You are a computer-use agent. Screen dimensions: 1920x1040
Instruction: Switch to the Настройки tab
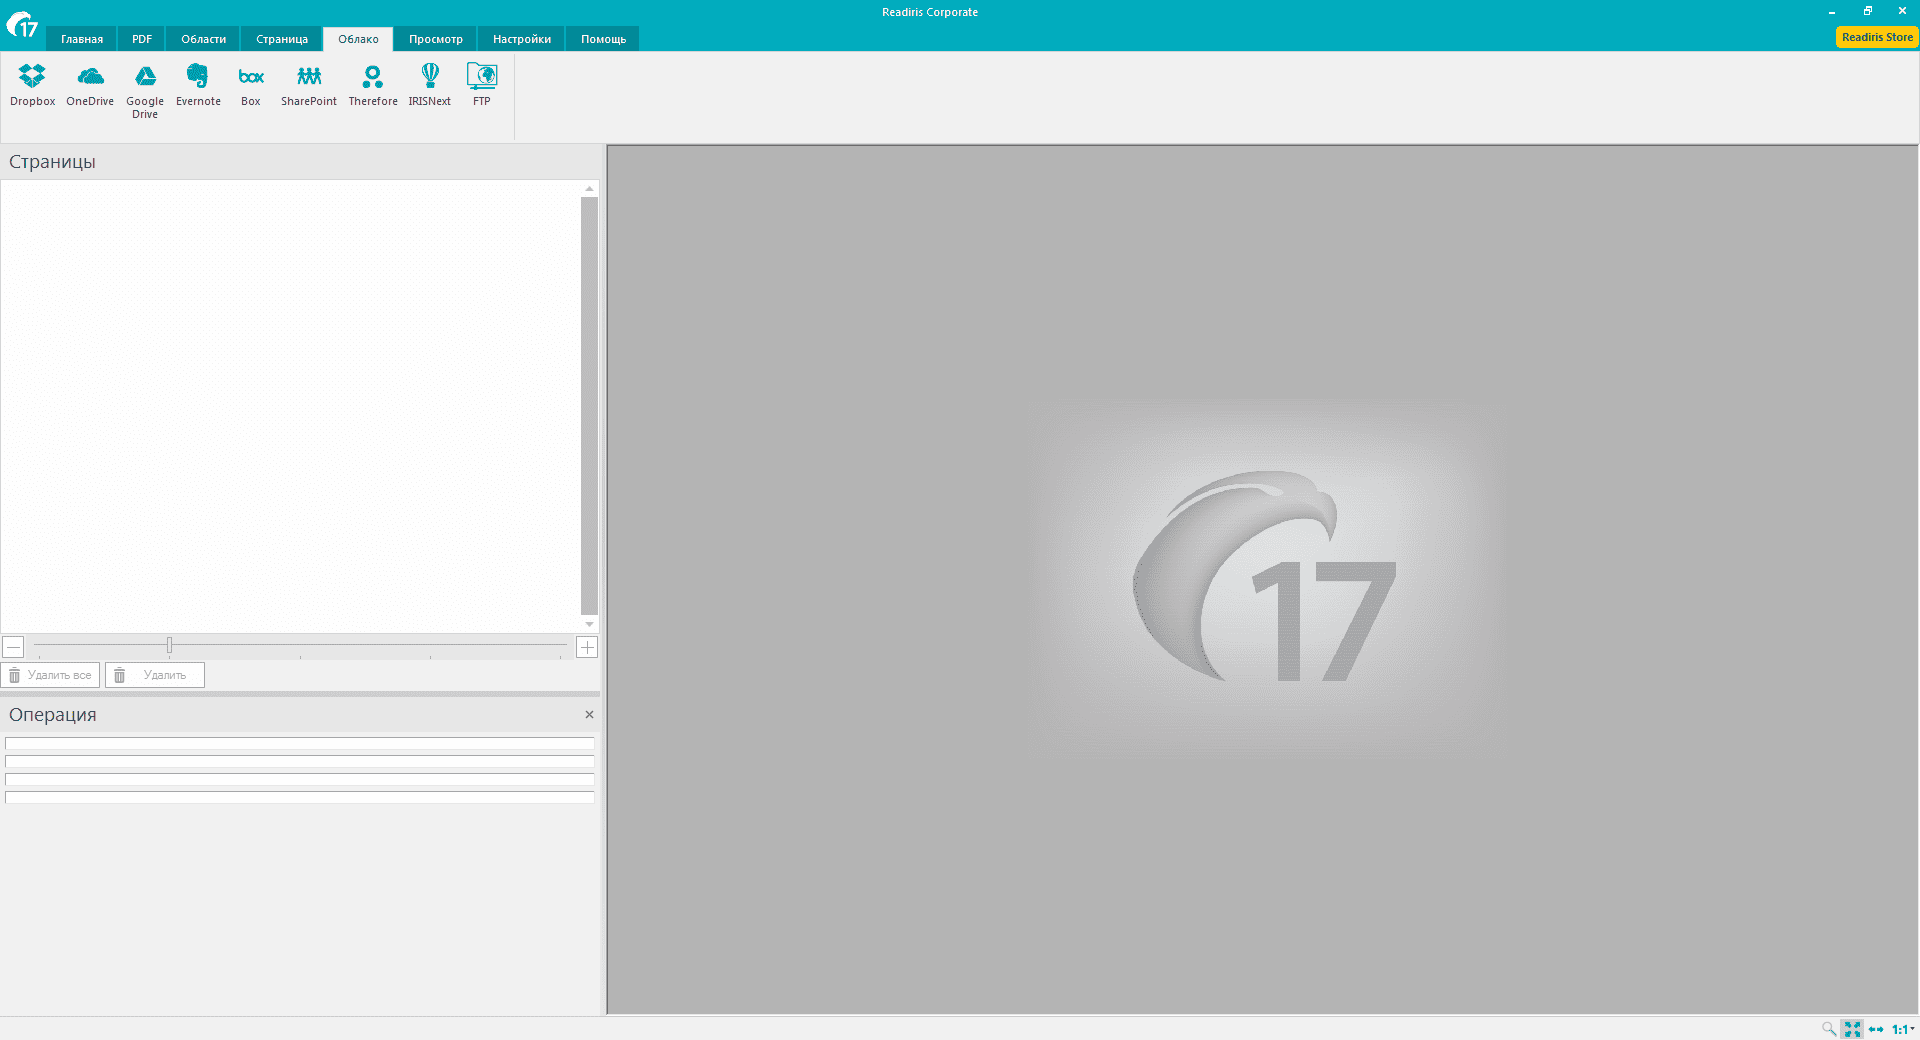click(522, 39)
